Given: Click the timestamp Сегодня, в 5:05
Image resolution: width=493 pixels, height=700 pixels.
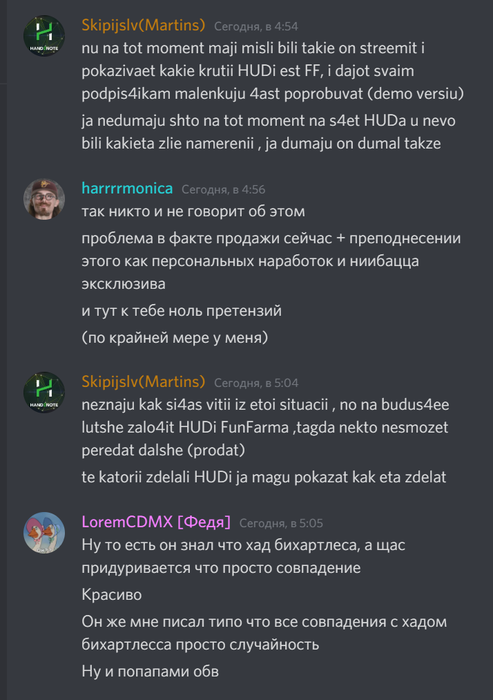Looking at the screenshot, I should click(x=281, y=523).
